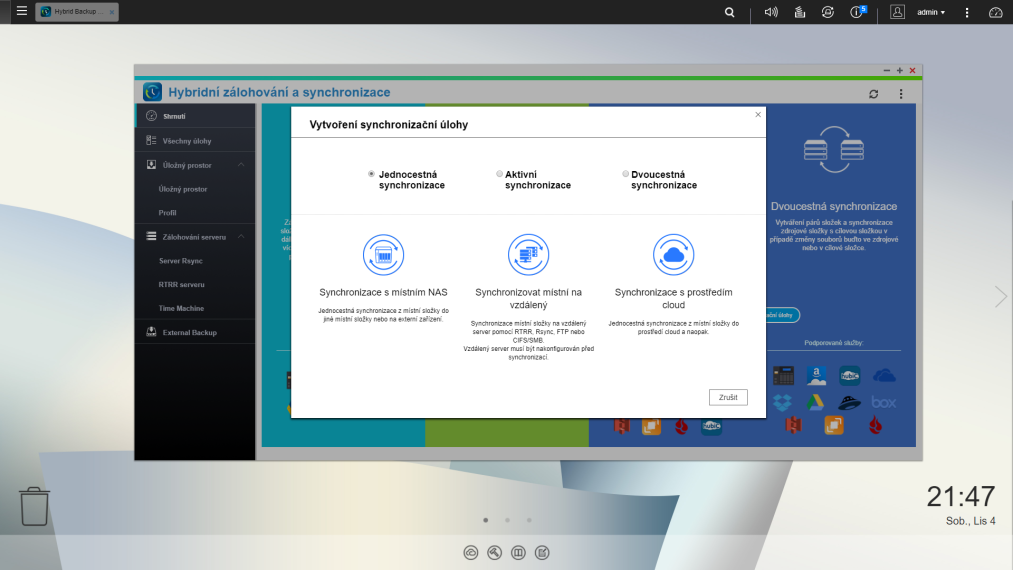Click the second bottom dock icon, wrench

495,553
